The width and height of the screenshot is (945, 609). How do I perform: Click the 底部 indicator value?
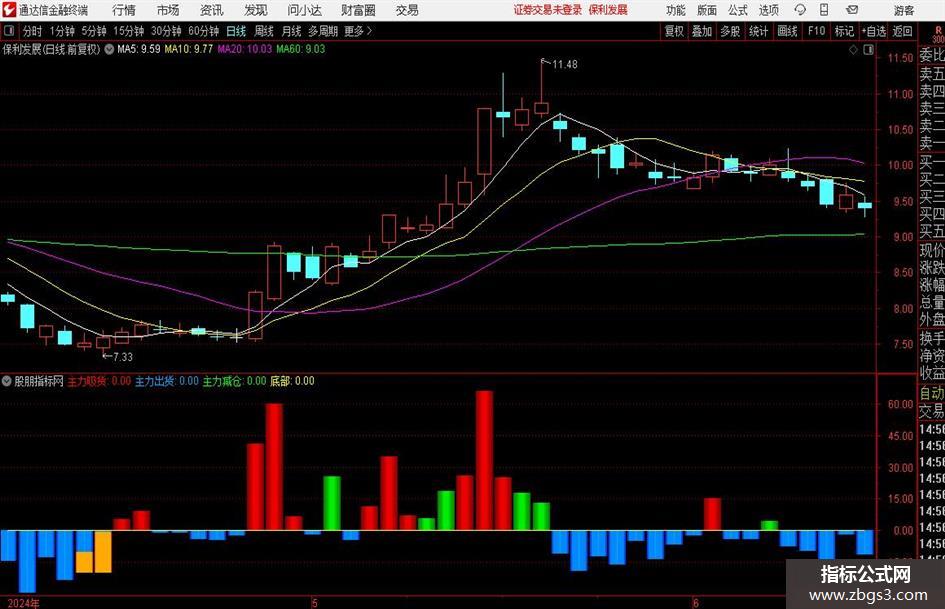click(x=292, y=381)
